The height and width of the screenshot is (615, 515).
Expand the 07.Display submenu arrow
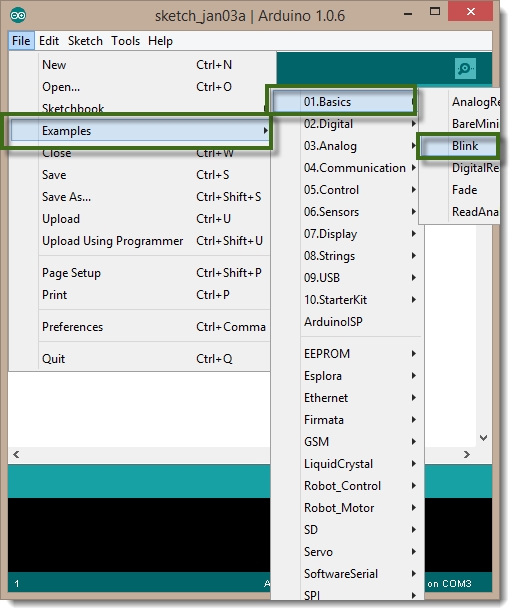413,234
